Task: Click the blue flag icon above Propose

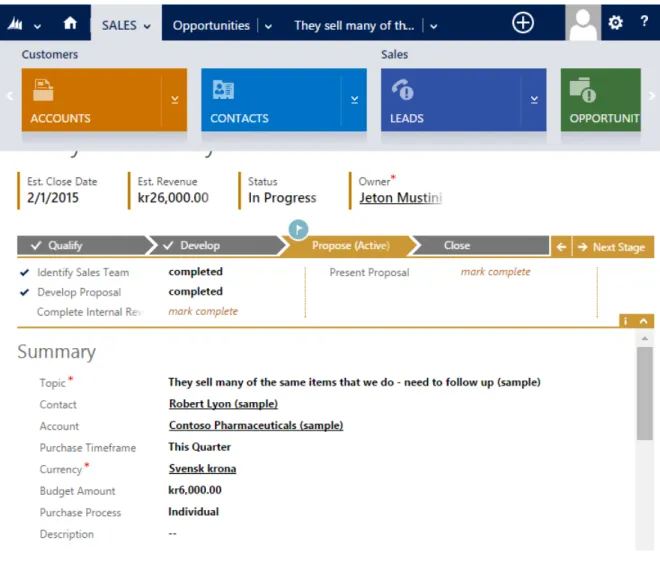Action: click(298, 229)
